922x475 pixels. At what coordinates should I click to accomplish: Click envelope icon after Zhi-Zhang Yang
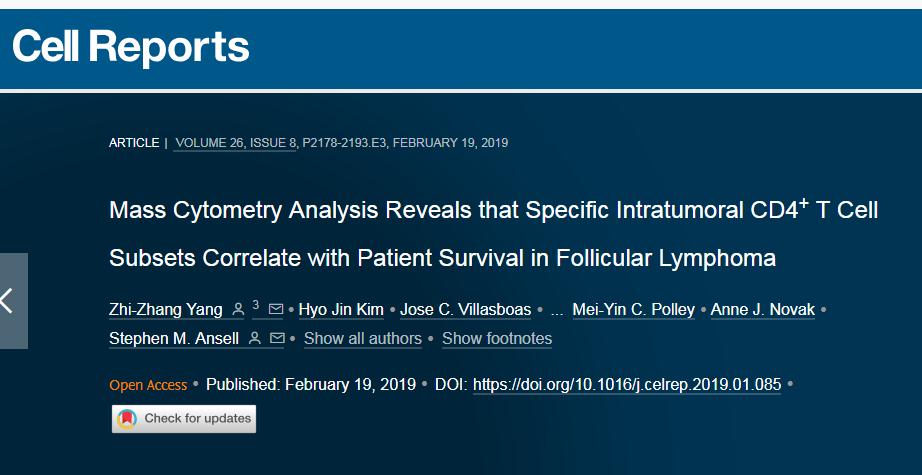[276, 309]
